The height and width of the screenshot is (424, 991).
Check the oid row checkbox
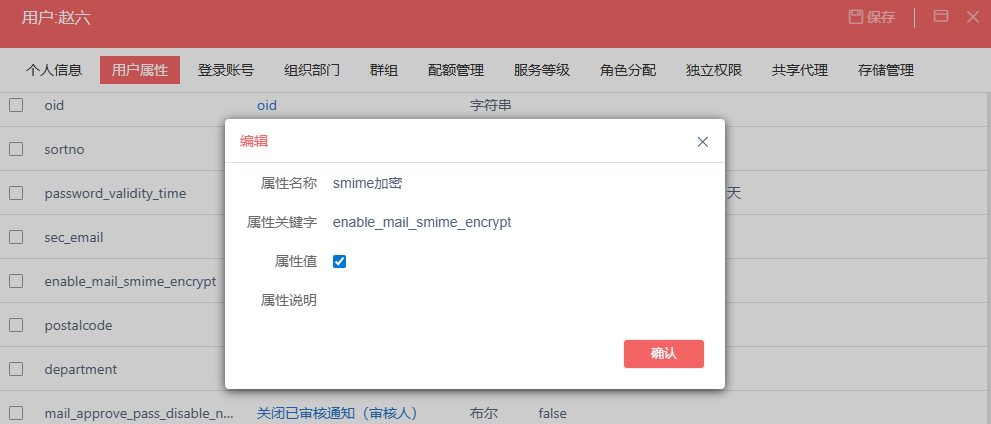tap(16, 105)
